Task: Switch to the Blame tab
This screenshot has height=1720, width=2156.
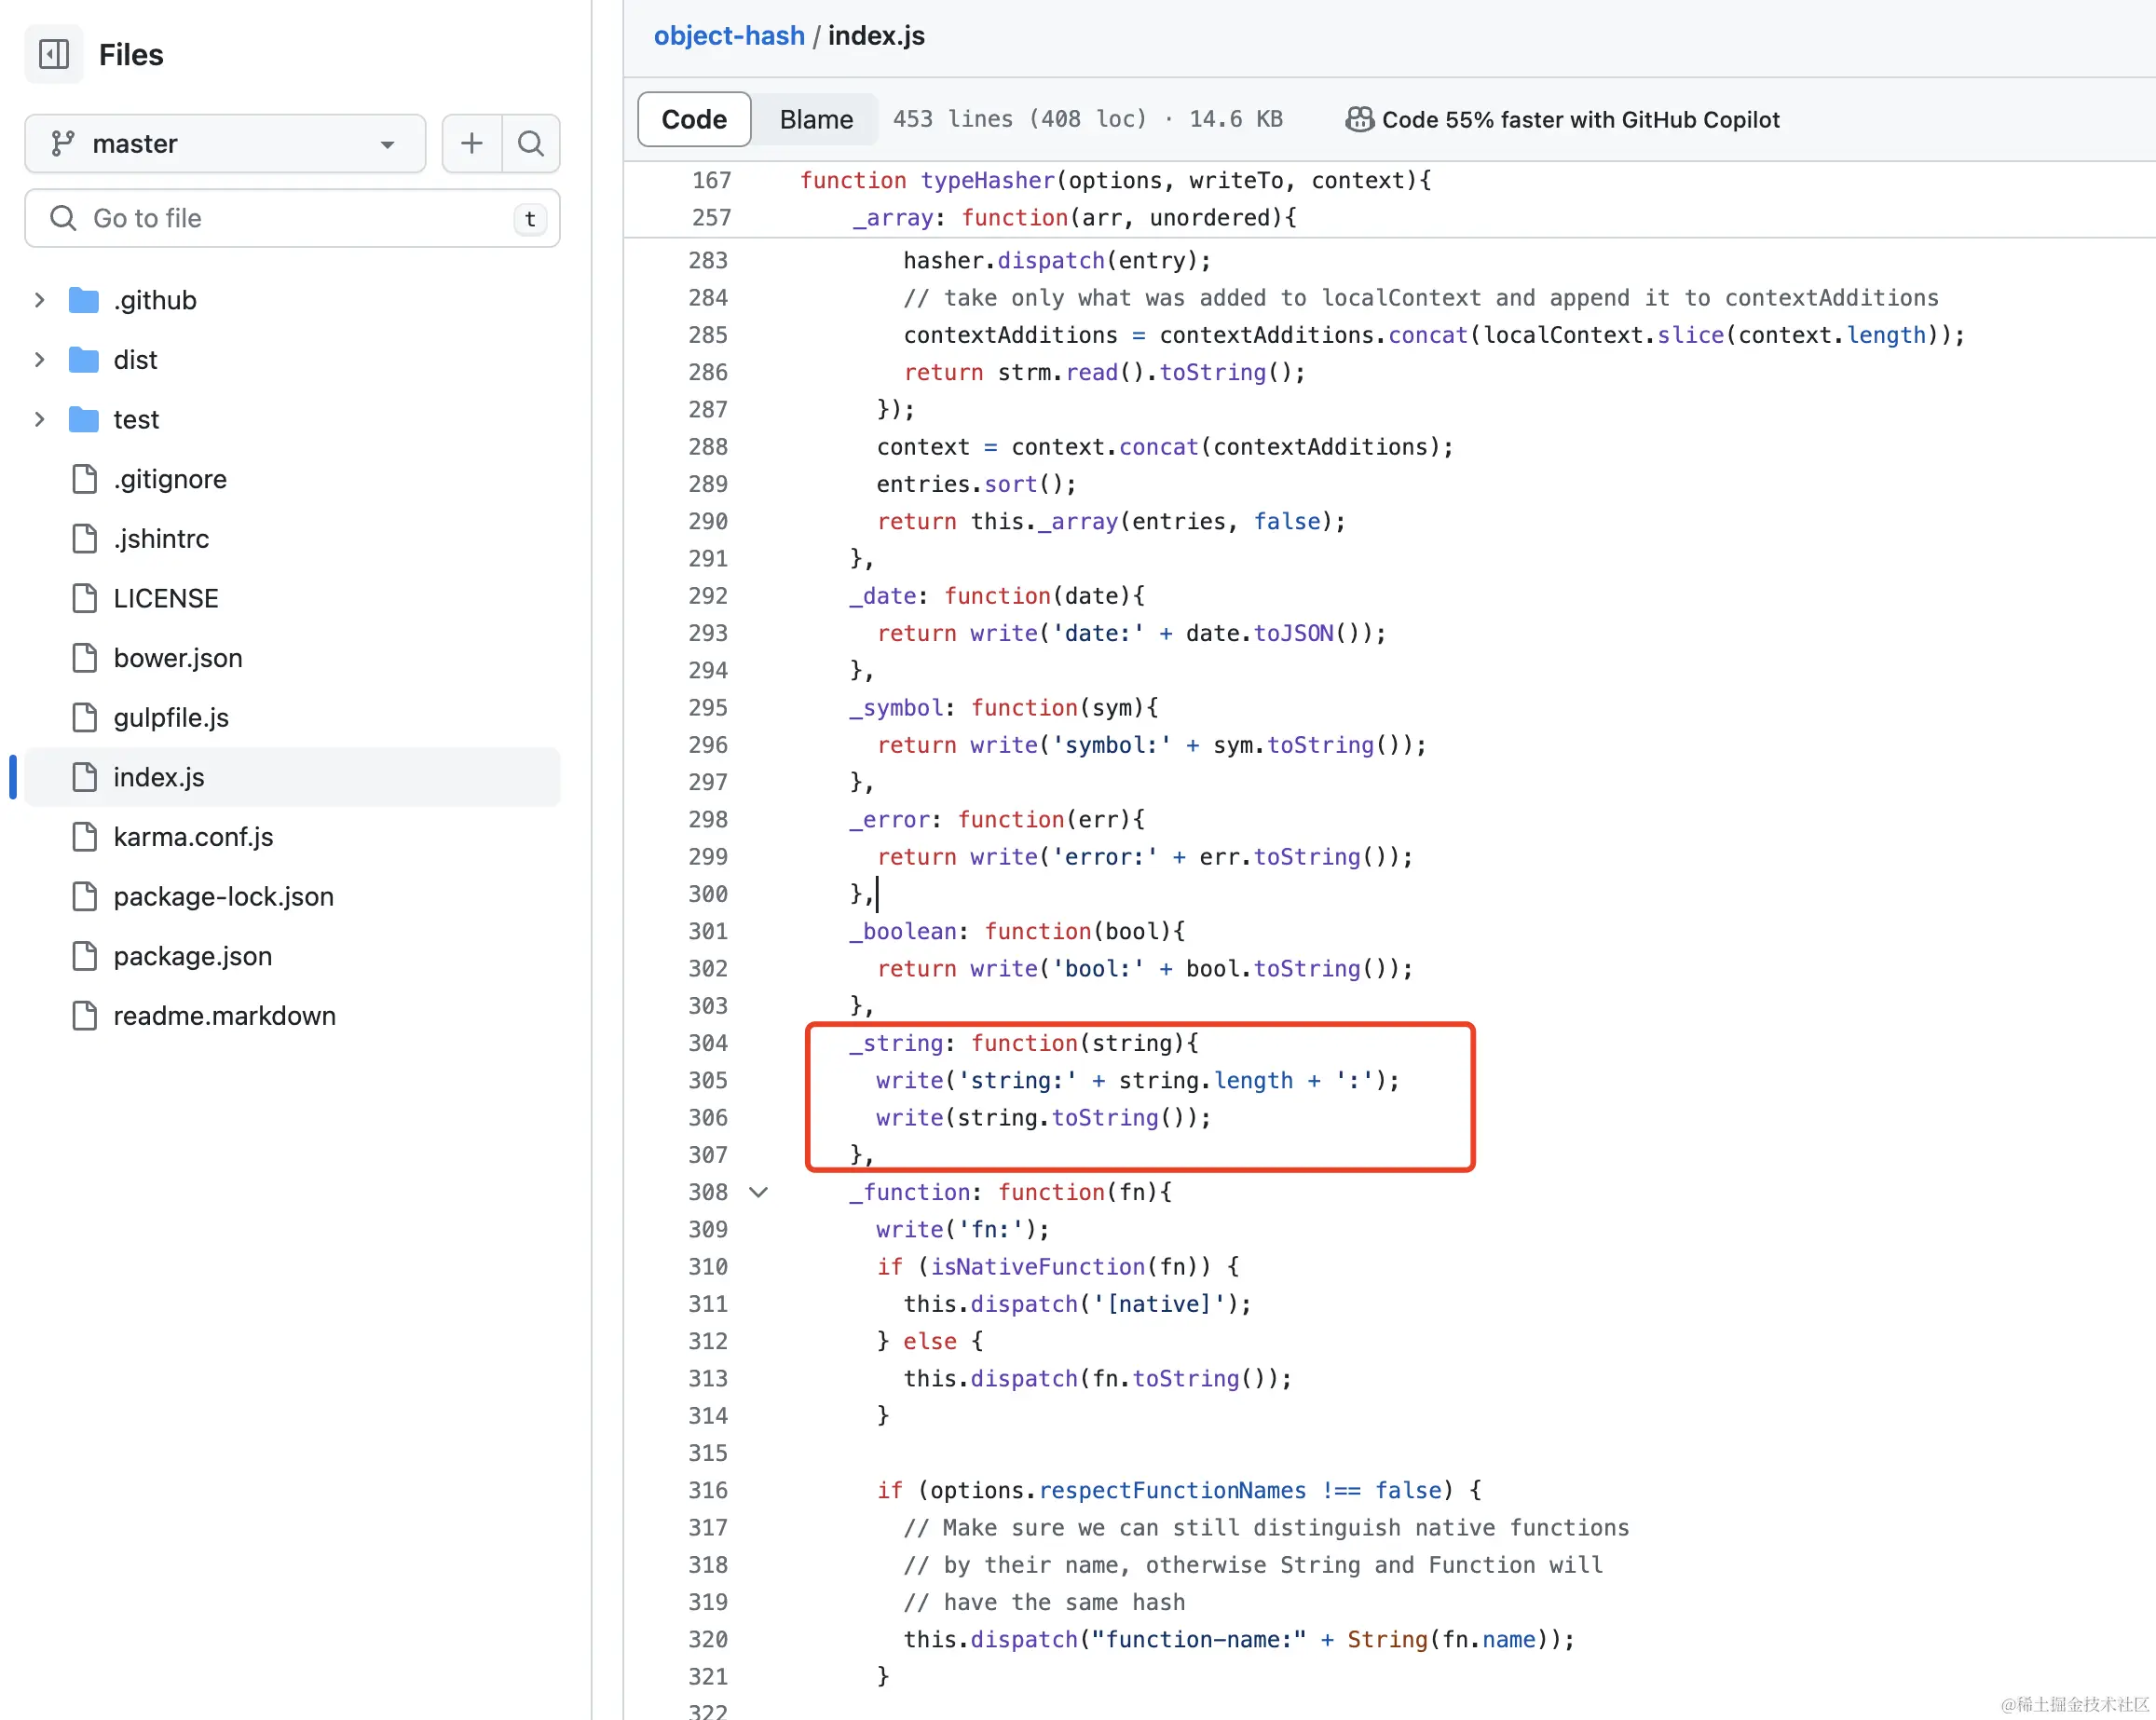Action: click(x=816, y=120)
